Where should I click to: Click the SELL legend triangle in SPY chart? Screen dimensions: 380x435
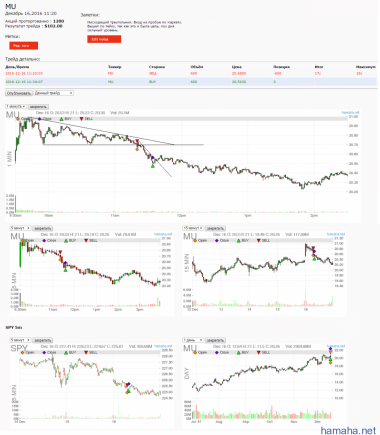pyautogui.click(x=86, y=352)
